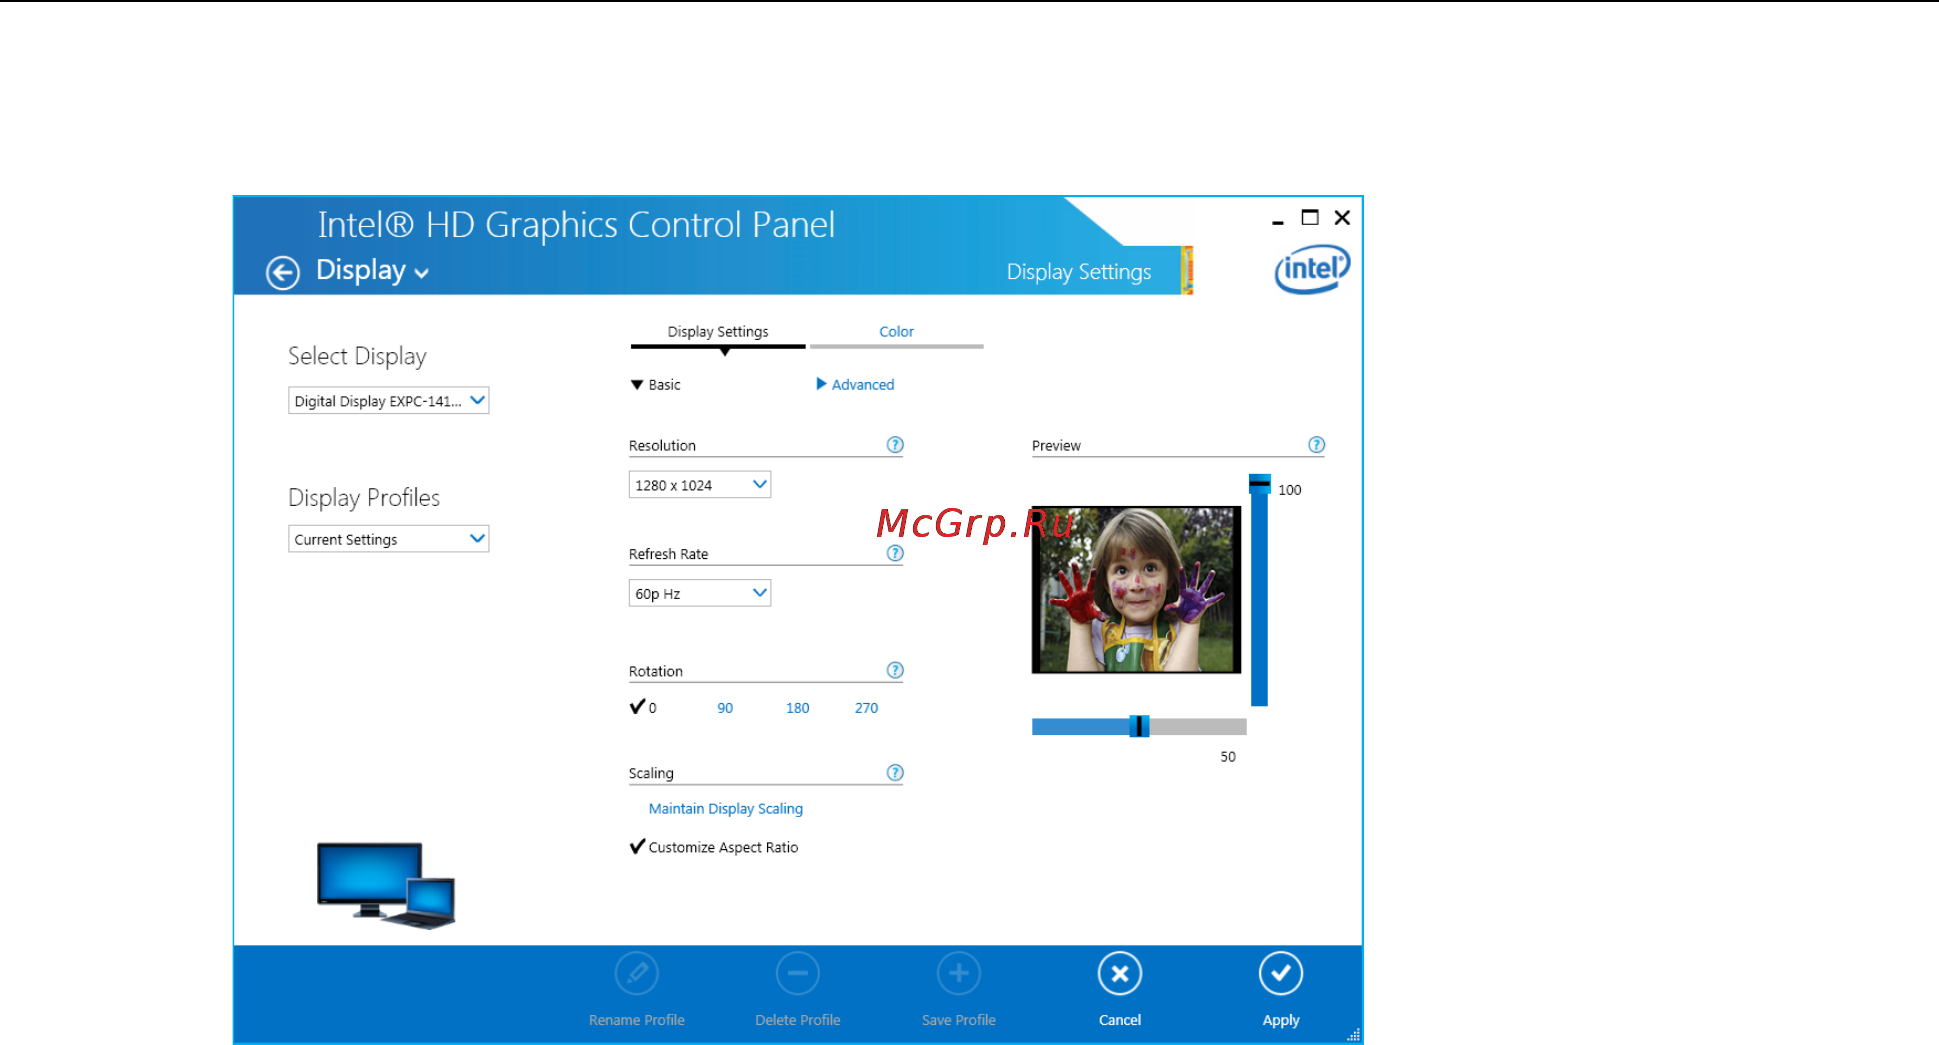Click the vertical slider value 100
Image resolution: width=1939 pixels, height=1045 pixels.
pyautogui.click(x=1290, y=490)
